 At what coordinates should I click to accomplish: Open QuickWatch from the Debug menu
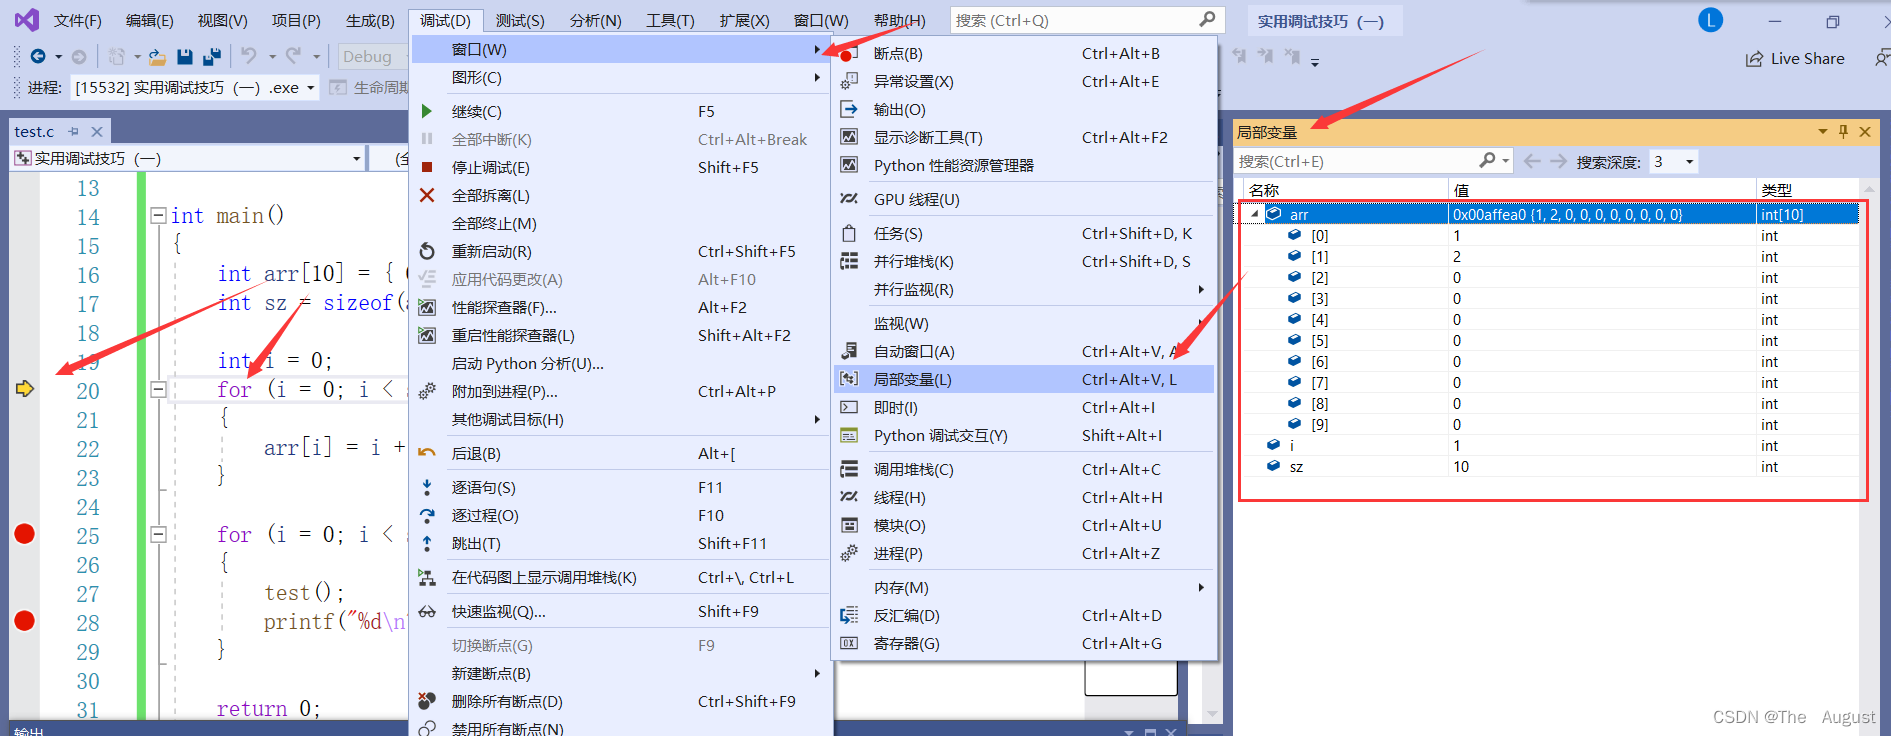(620, 611)
